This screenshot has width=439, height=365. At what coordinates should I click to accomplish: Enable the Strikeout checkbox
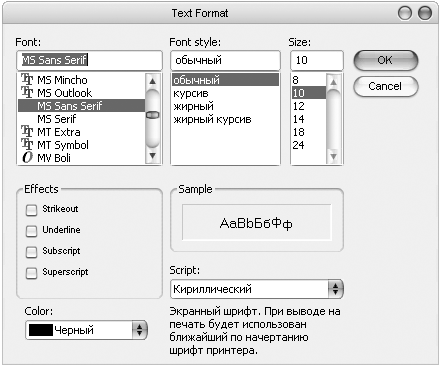pos(31,210)
